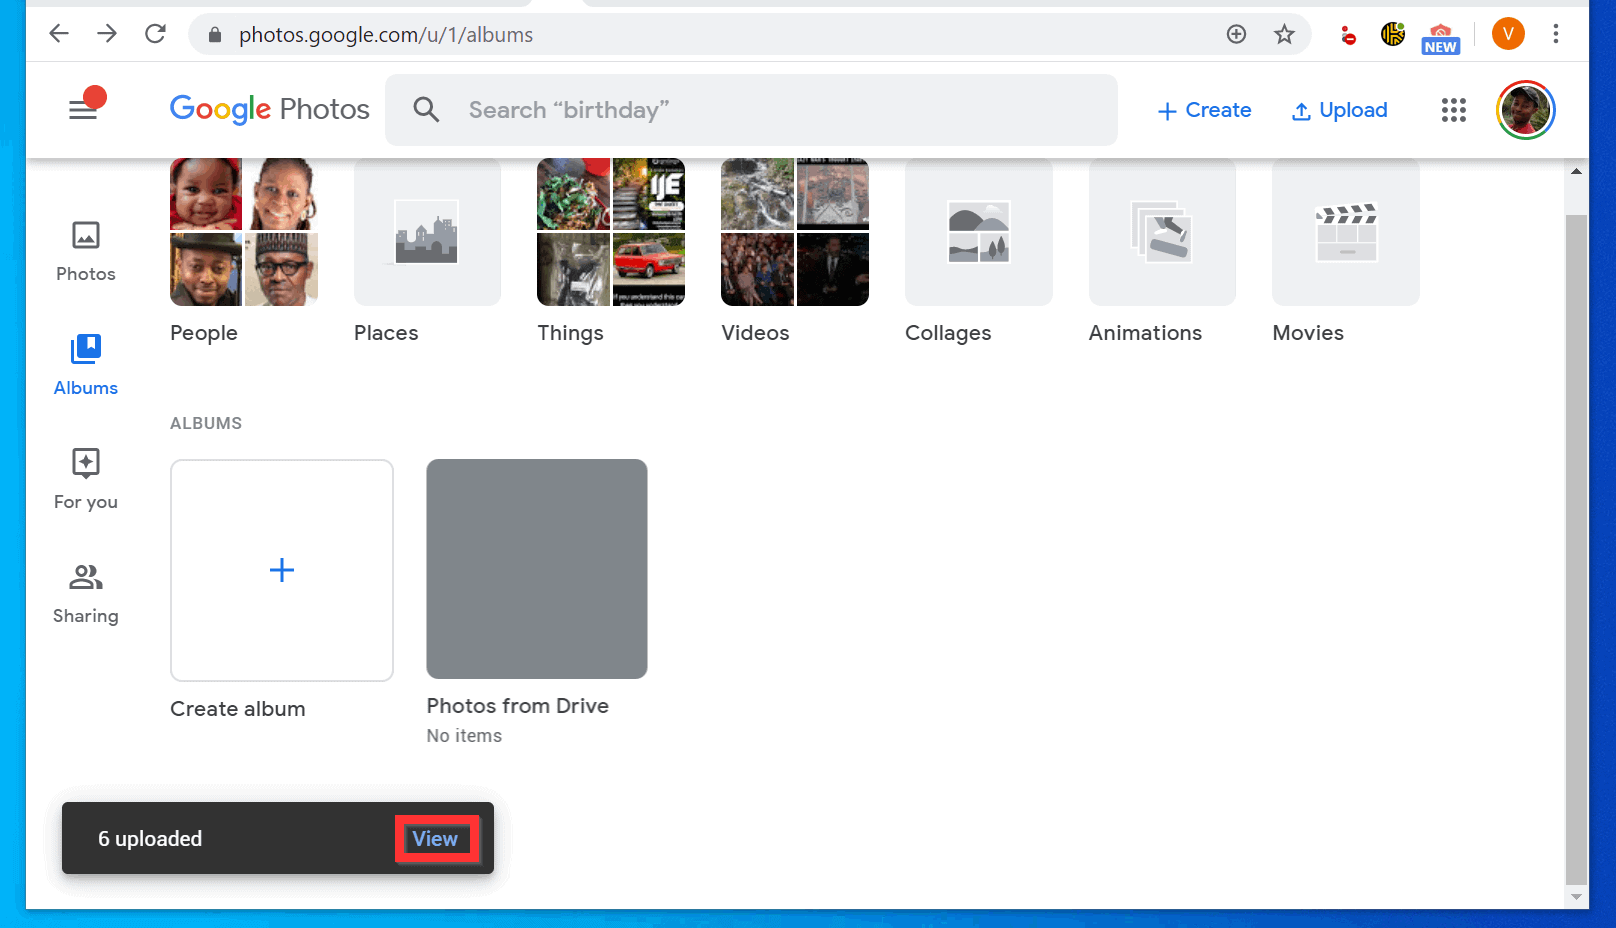
Task: Click the Videos label
Action: pos(755,333)
